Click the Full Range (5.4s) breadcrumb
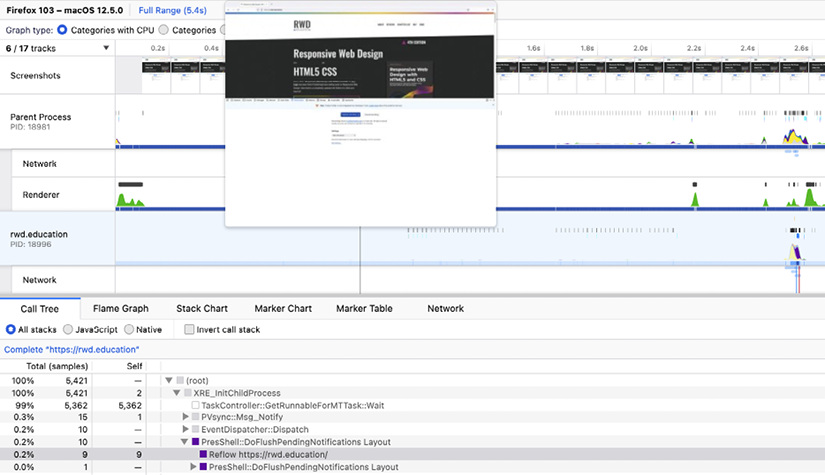This screenshot has height=475, width=825. (x=173, y=9)
